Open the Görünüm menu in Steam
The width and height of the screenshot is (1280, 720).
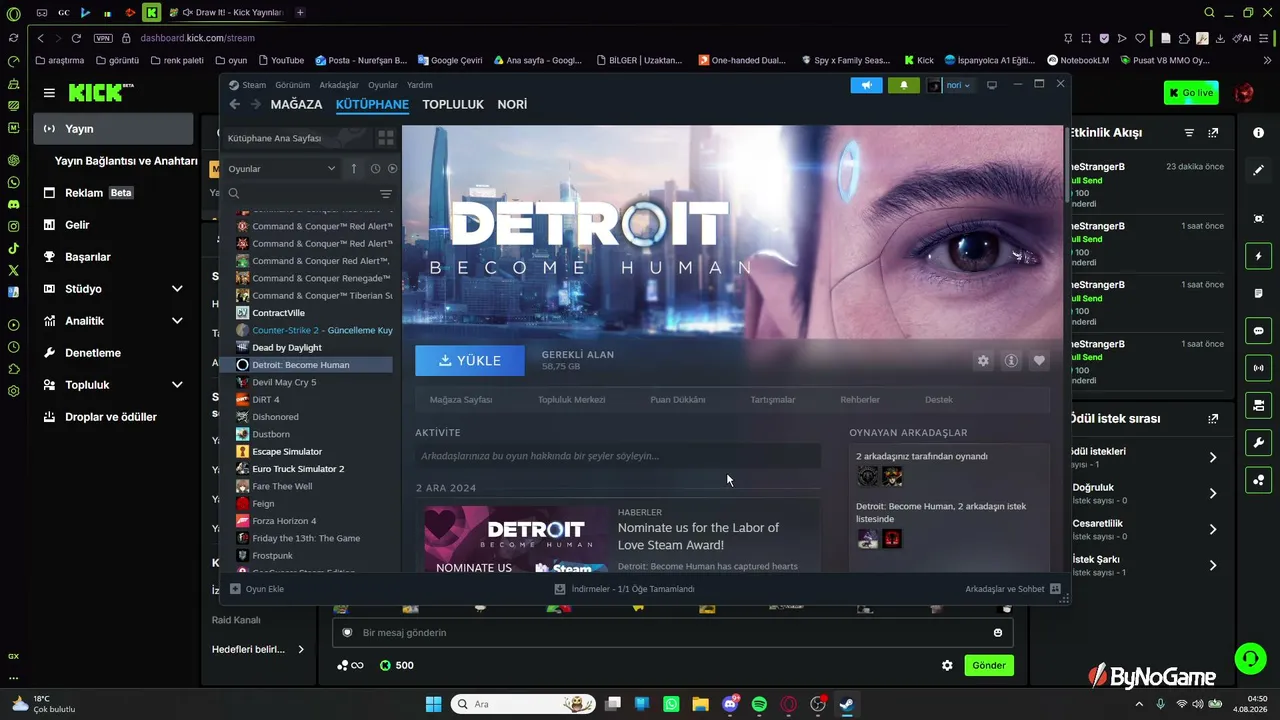point(293,85)
